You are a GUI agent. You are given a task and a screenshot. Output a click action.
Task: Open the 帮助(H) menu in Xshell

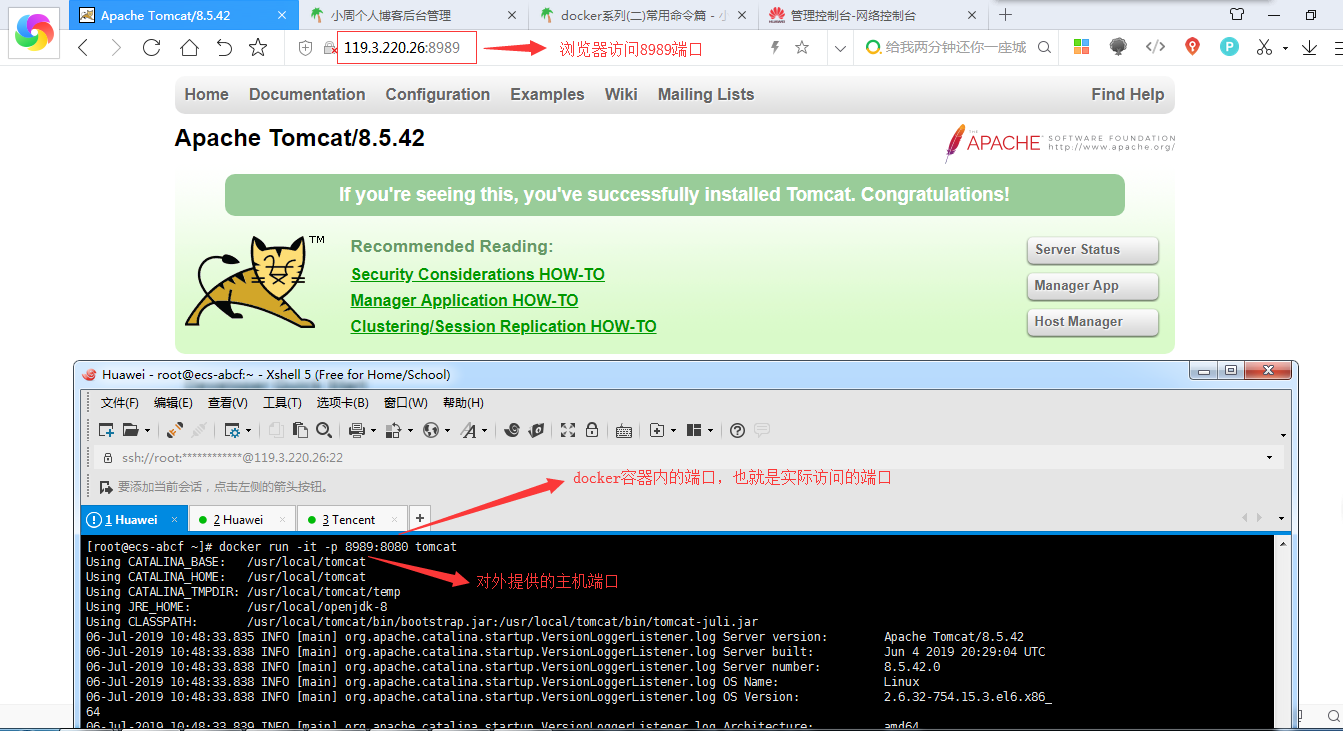point(463,403)
